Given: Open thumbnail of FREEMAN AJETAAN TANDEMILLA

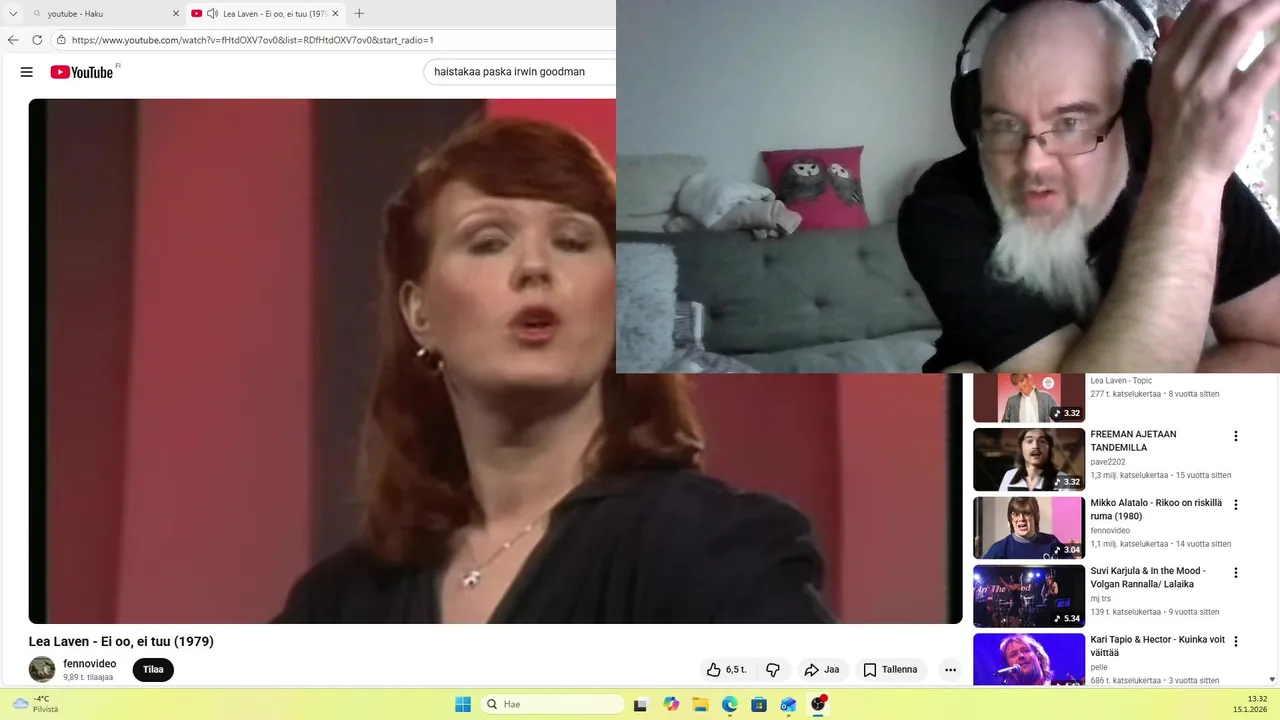Looking at the screenshot, I should coord(1029,459).
